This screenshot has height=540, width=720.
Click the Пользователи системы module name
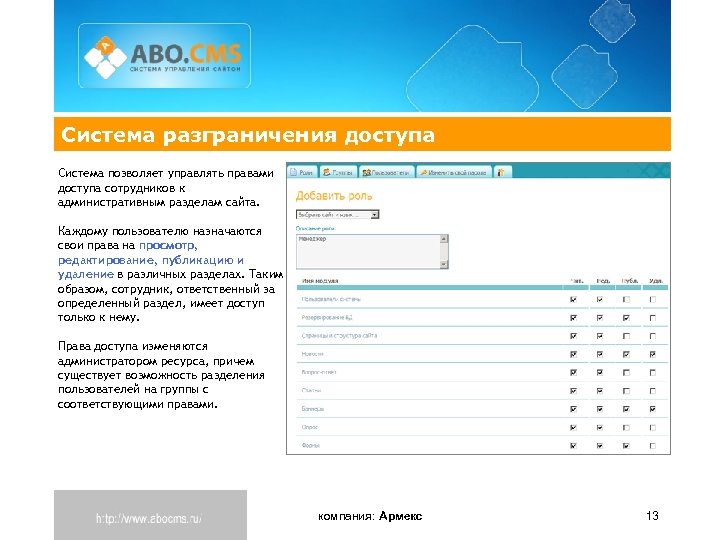(331, 299)
